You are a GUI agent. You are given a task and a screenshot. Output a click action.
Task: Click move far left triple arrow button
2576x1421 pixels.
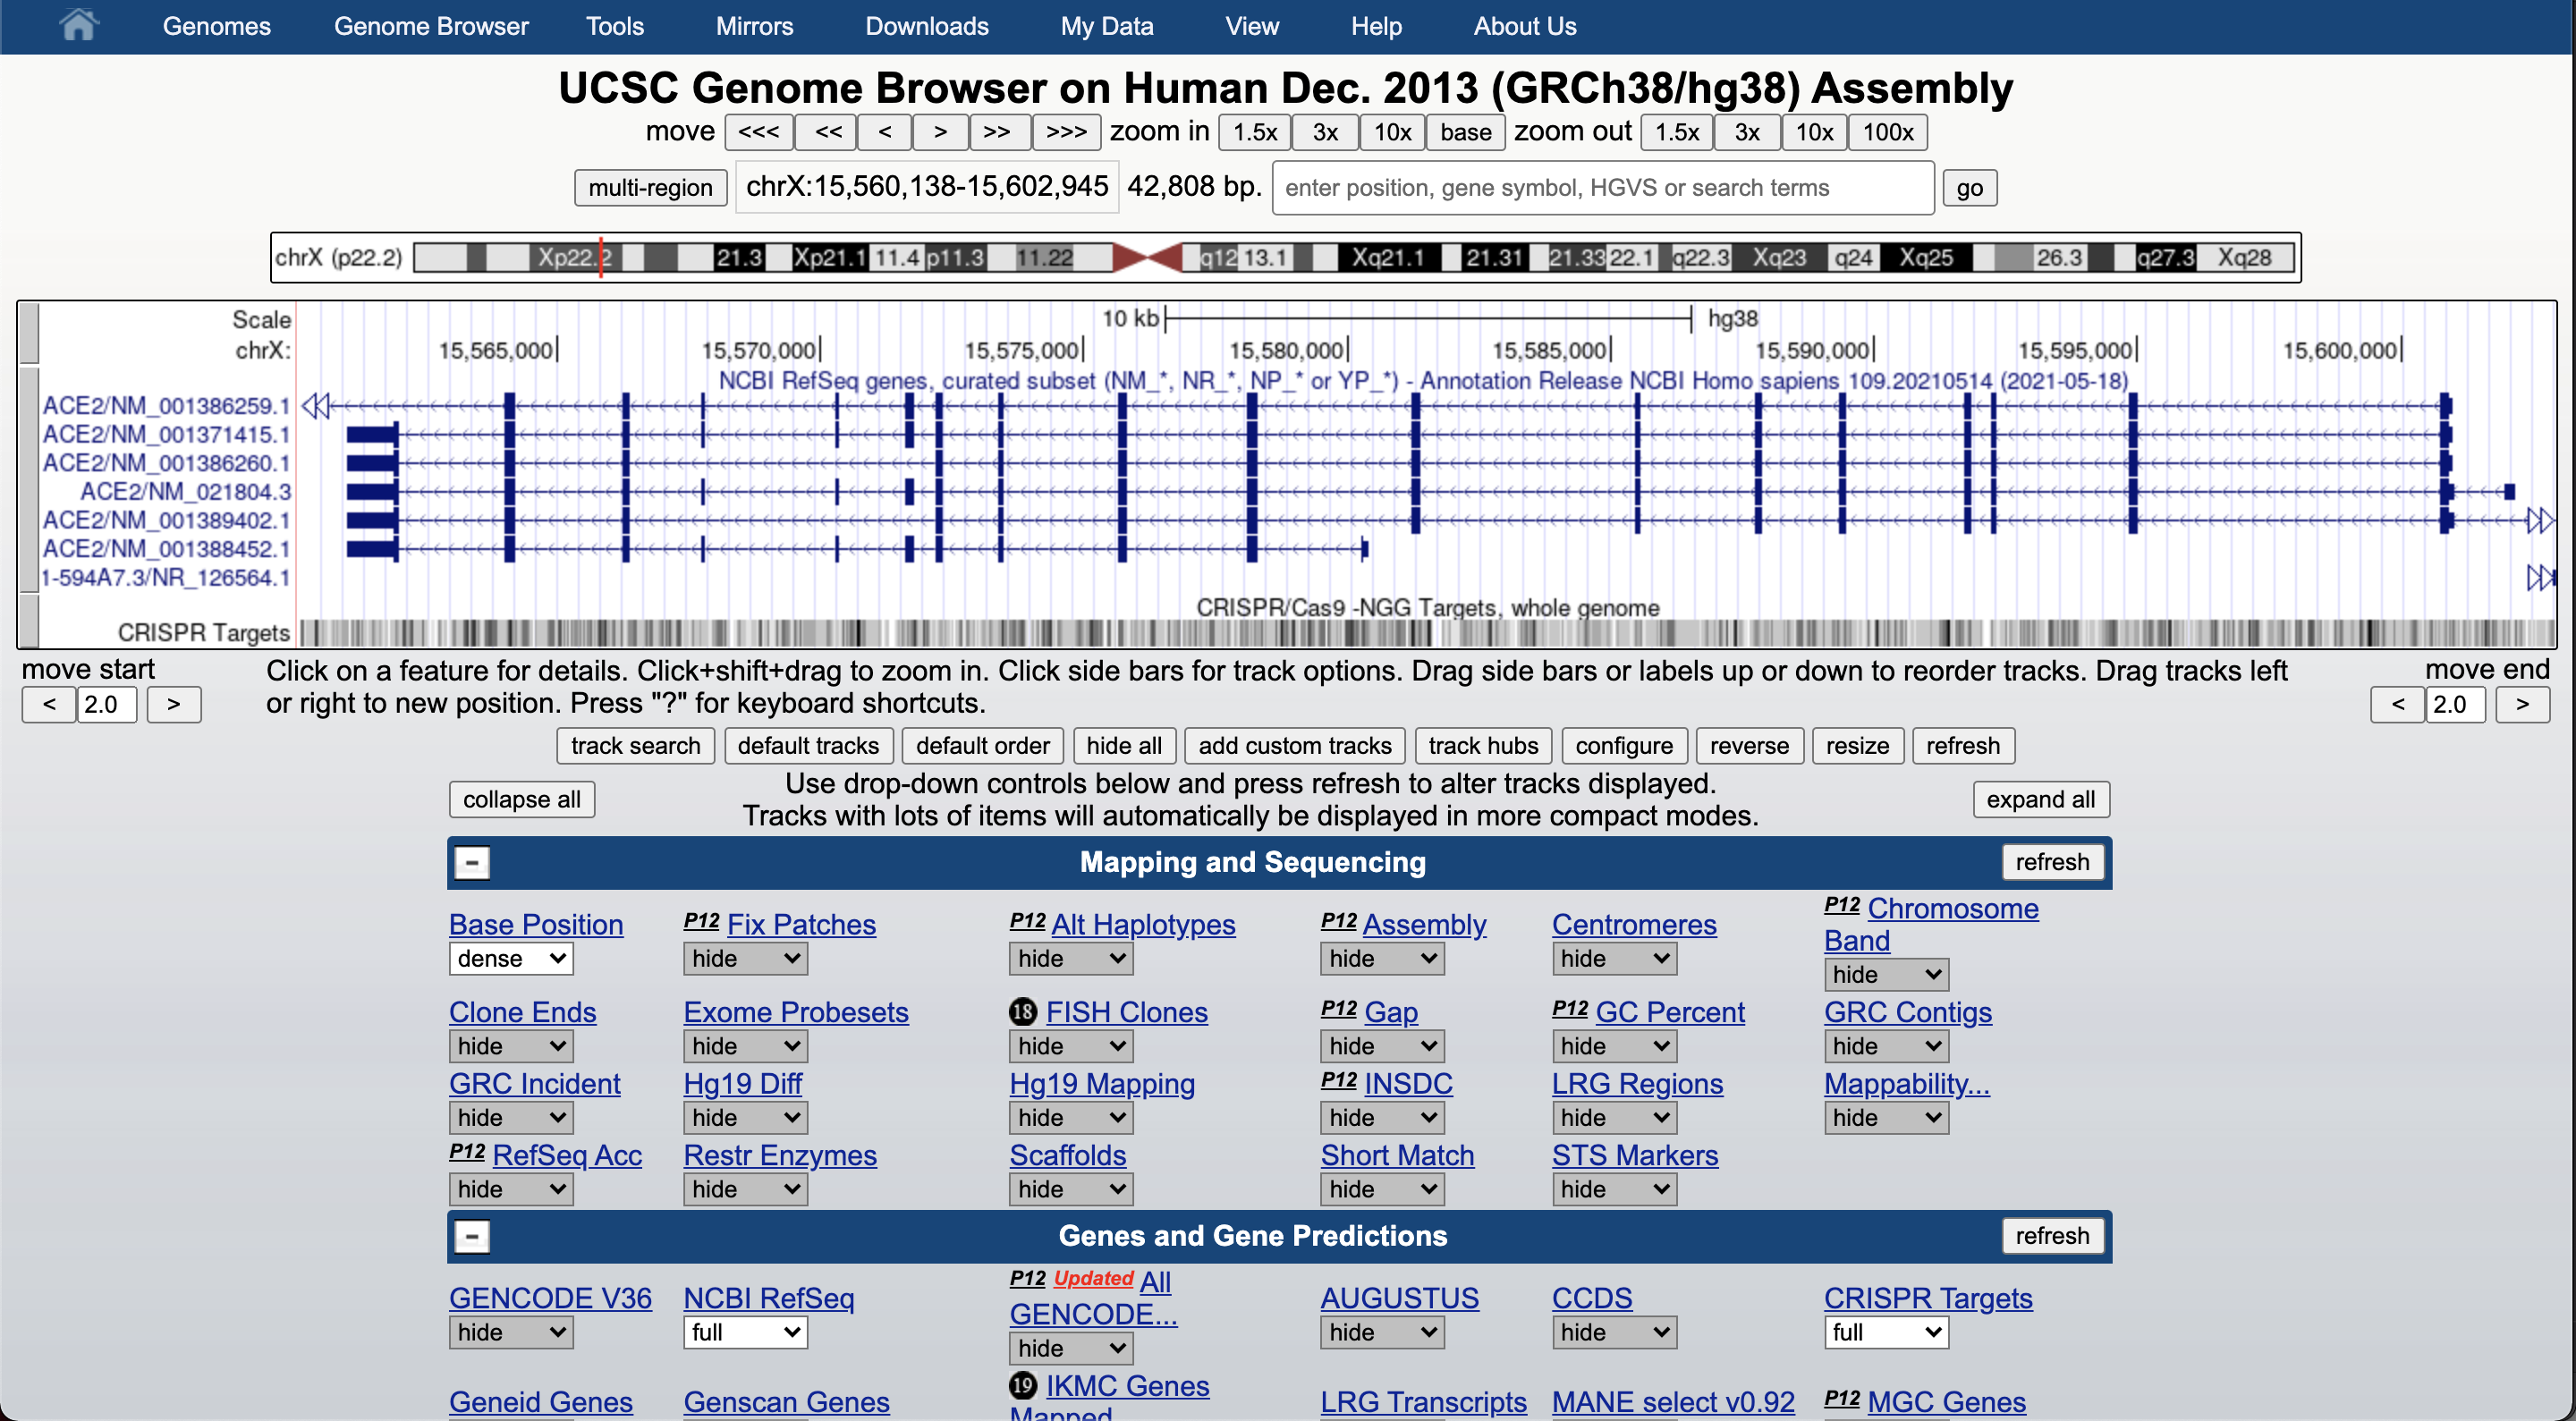[759, 132]
